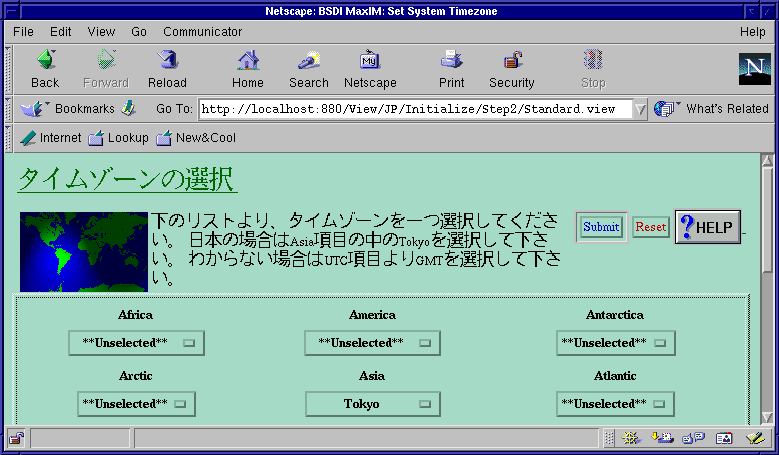The image size is (779, 455).
Task: Open Composer from the component bar
Action: pos(755,438)
